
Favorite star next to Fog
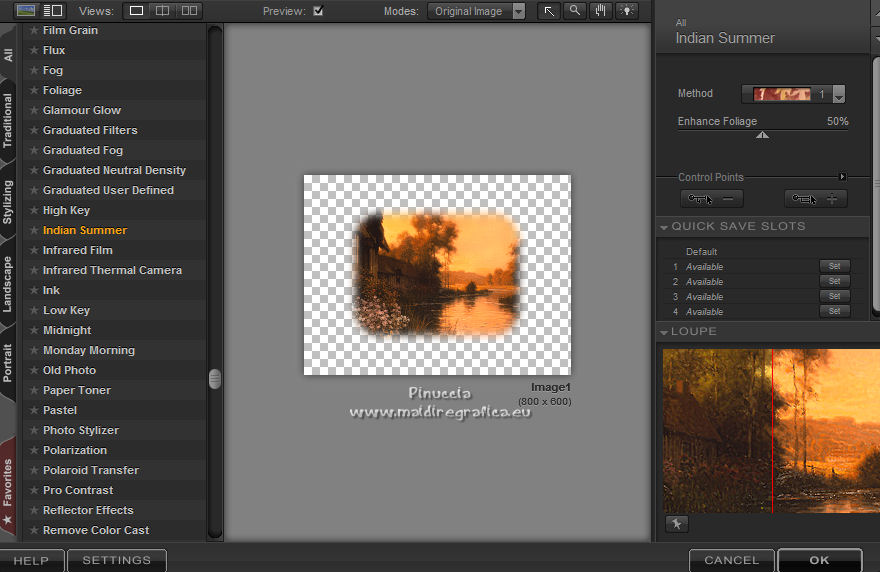tap(34, 70)
